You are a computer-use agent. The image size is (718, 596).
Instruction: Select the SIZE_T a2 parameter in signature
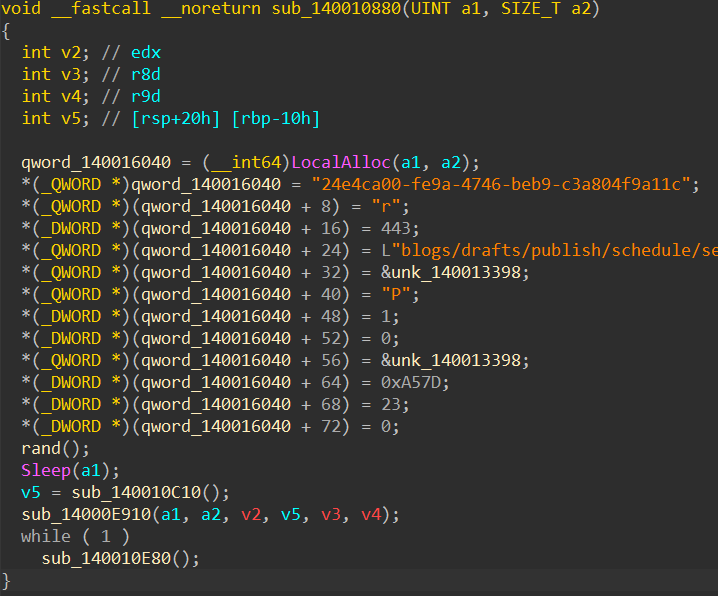[546, 8]
